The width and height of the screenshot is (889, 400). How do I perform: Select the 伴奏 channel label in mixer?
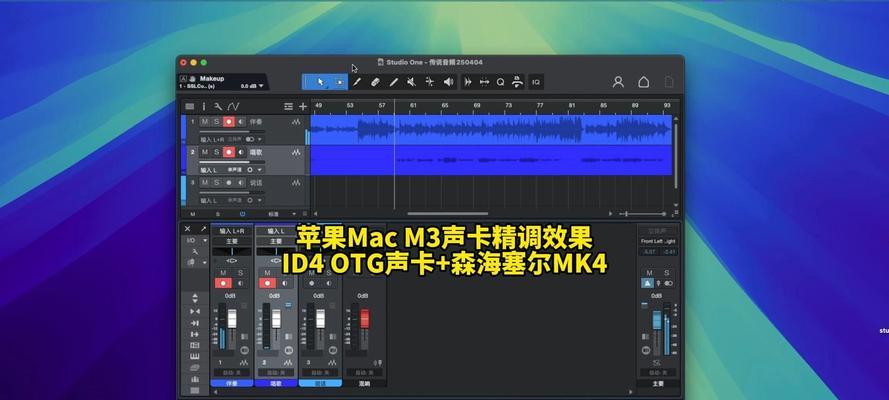[232, 384]
